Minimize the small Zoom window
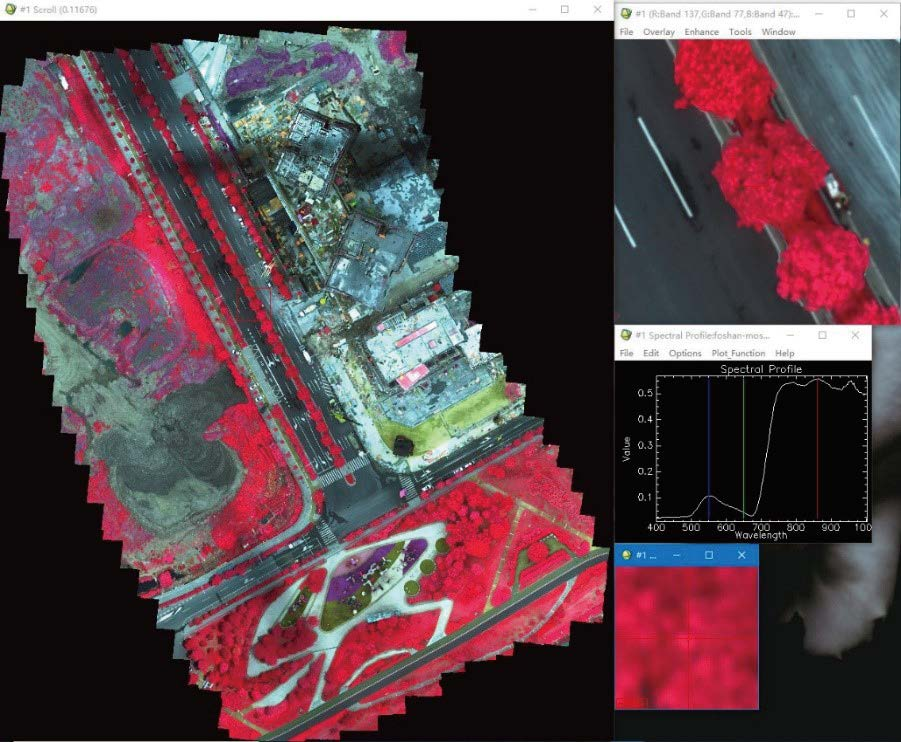This screenshot has width=901, height=742. [x=676, y=554]
